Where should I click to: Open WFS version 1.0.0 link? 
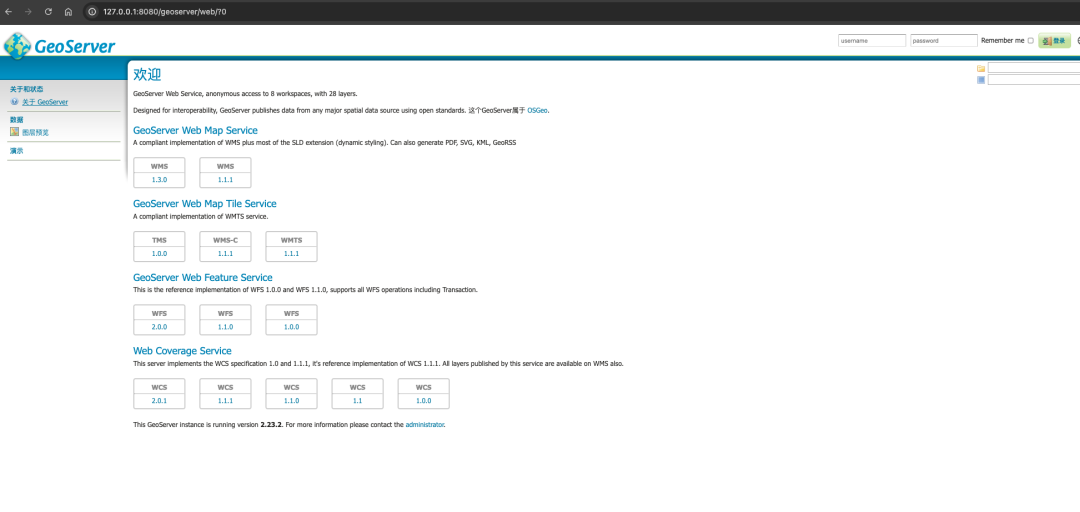tap(291, 327)
